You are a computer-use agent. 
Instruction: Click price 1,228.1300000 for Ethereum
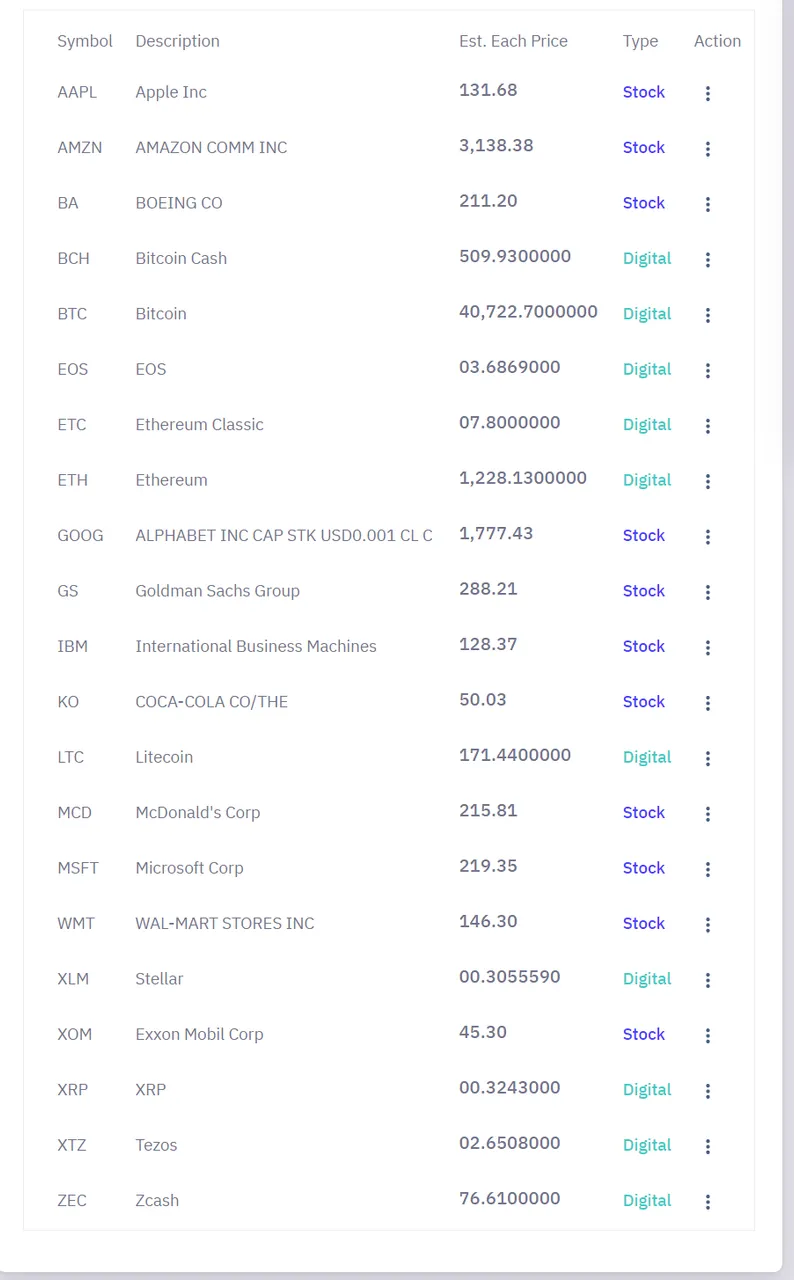[523, 478]
